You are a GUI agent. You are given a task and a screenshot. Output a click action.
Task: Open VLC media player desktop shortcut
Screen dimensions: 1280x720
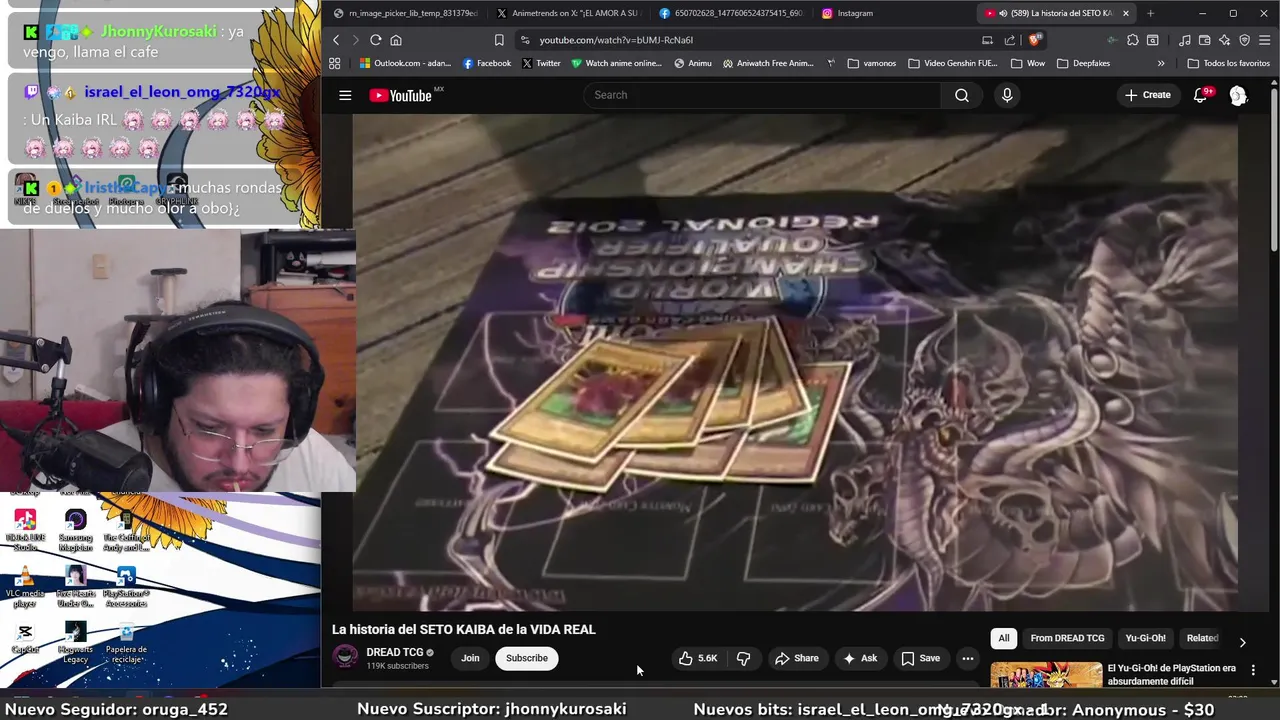click(25, 587)
